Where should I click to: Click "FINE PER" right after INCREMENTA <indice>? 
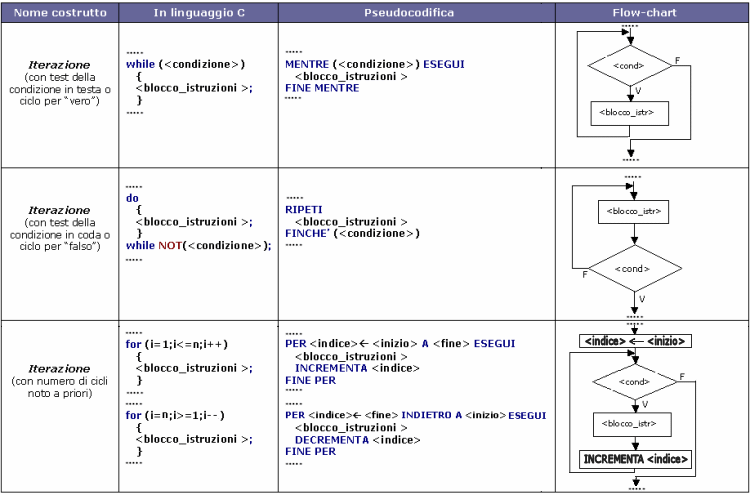click(311, 380)
